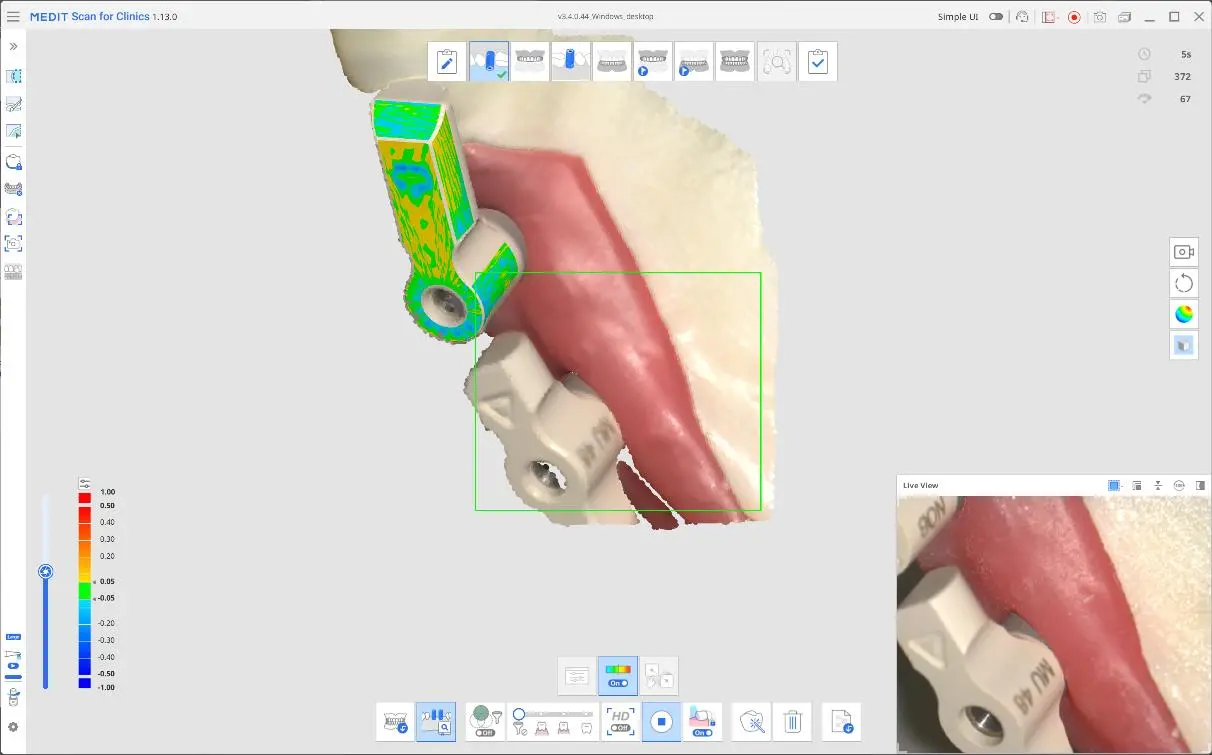Click the trash icon to delete scan data

[x=792, y=721]
